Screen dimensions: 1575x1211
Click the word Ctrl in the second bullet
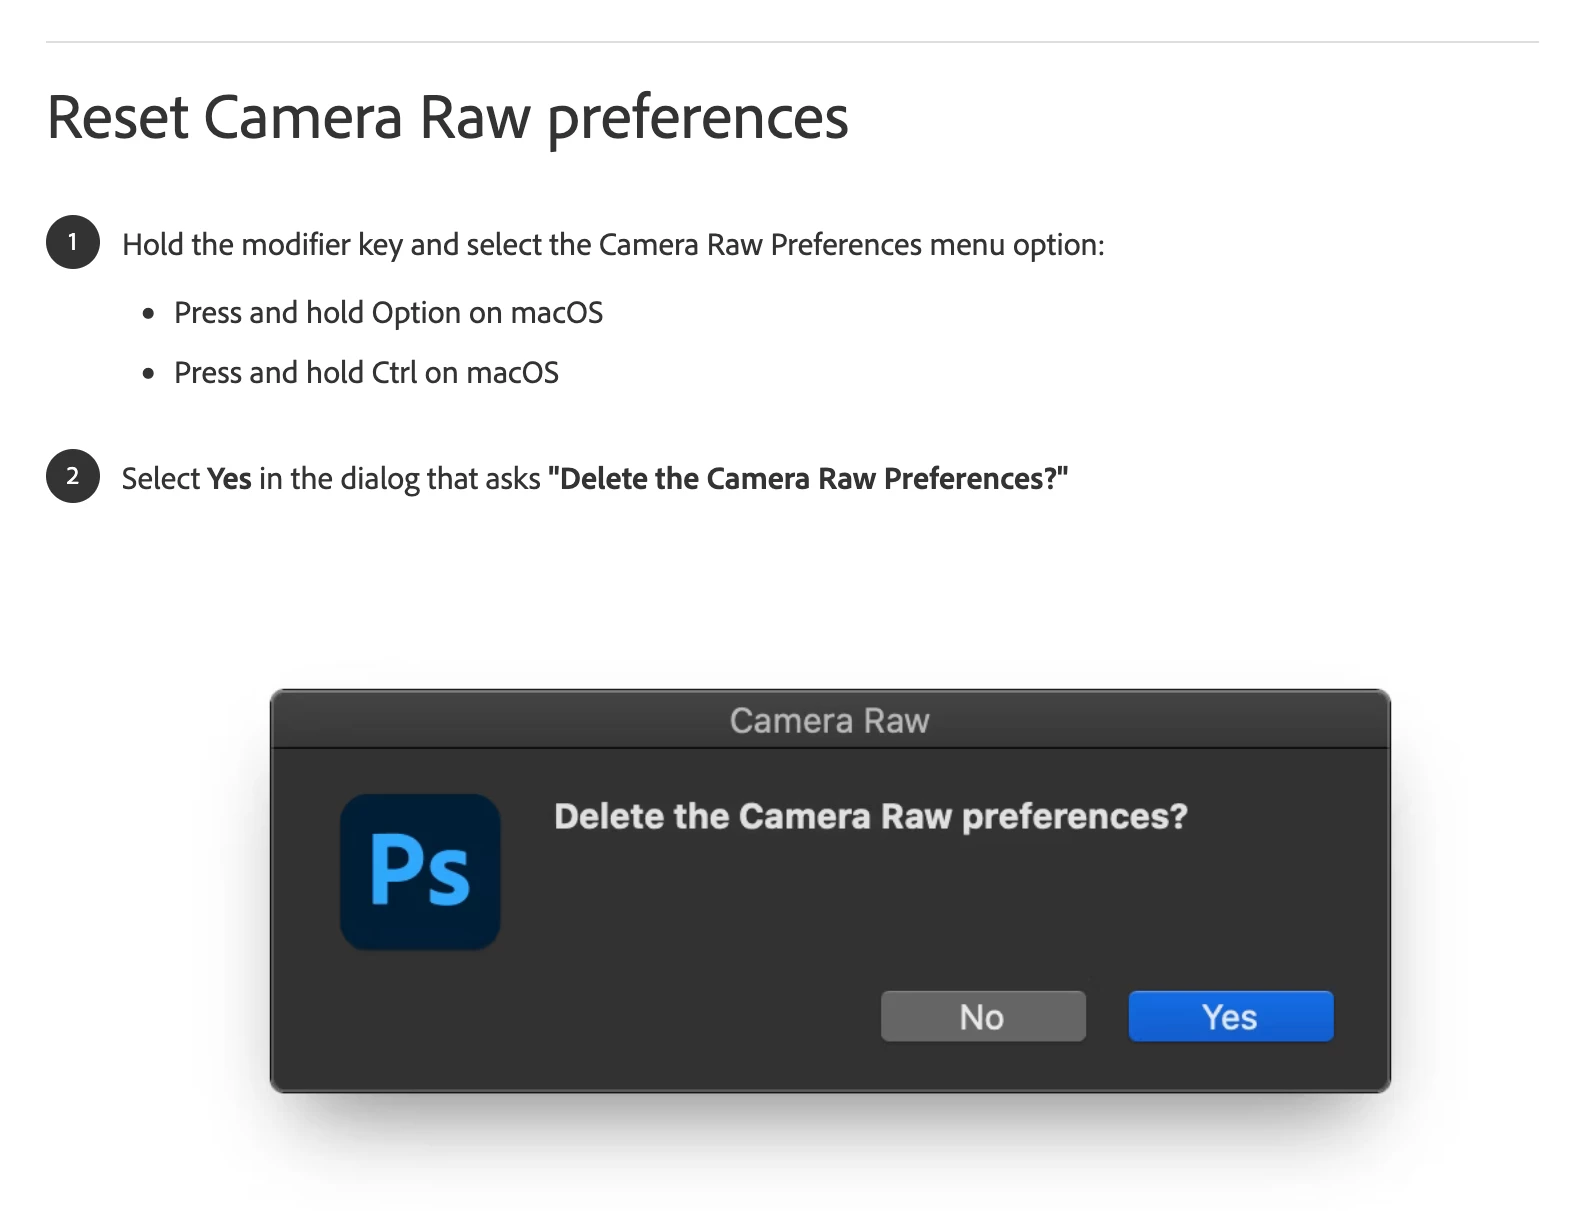(x=394, y=373)
